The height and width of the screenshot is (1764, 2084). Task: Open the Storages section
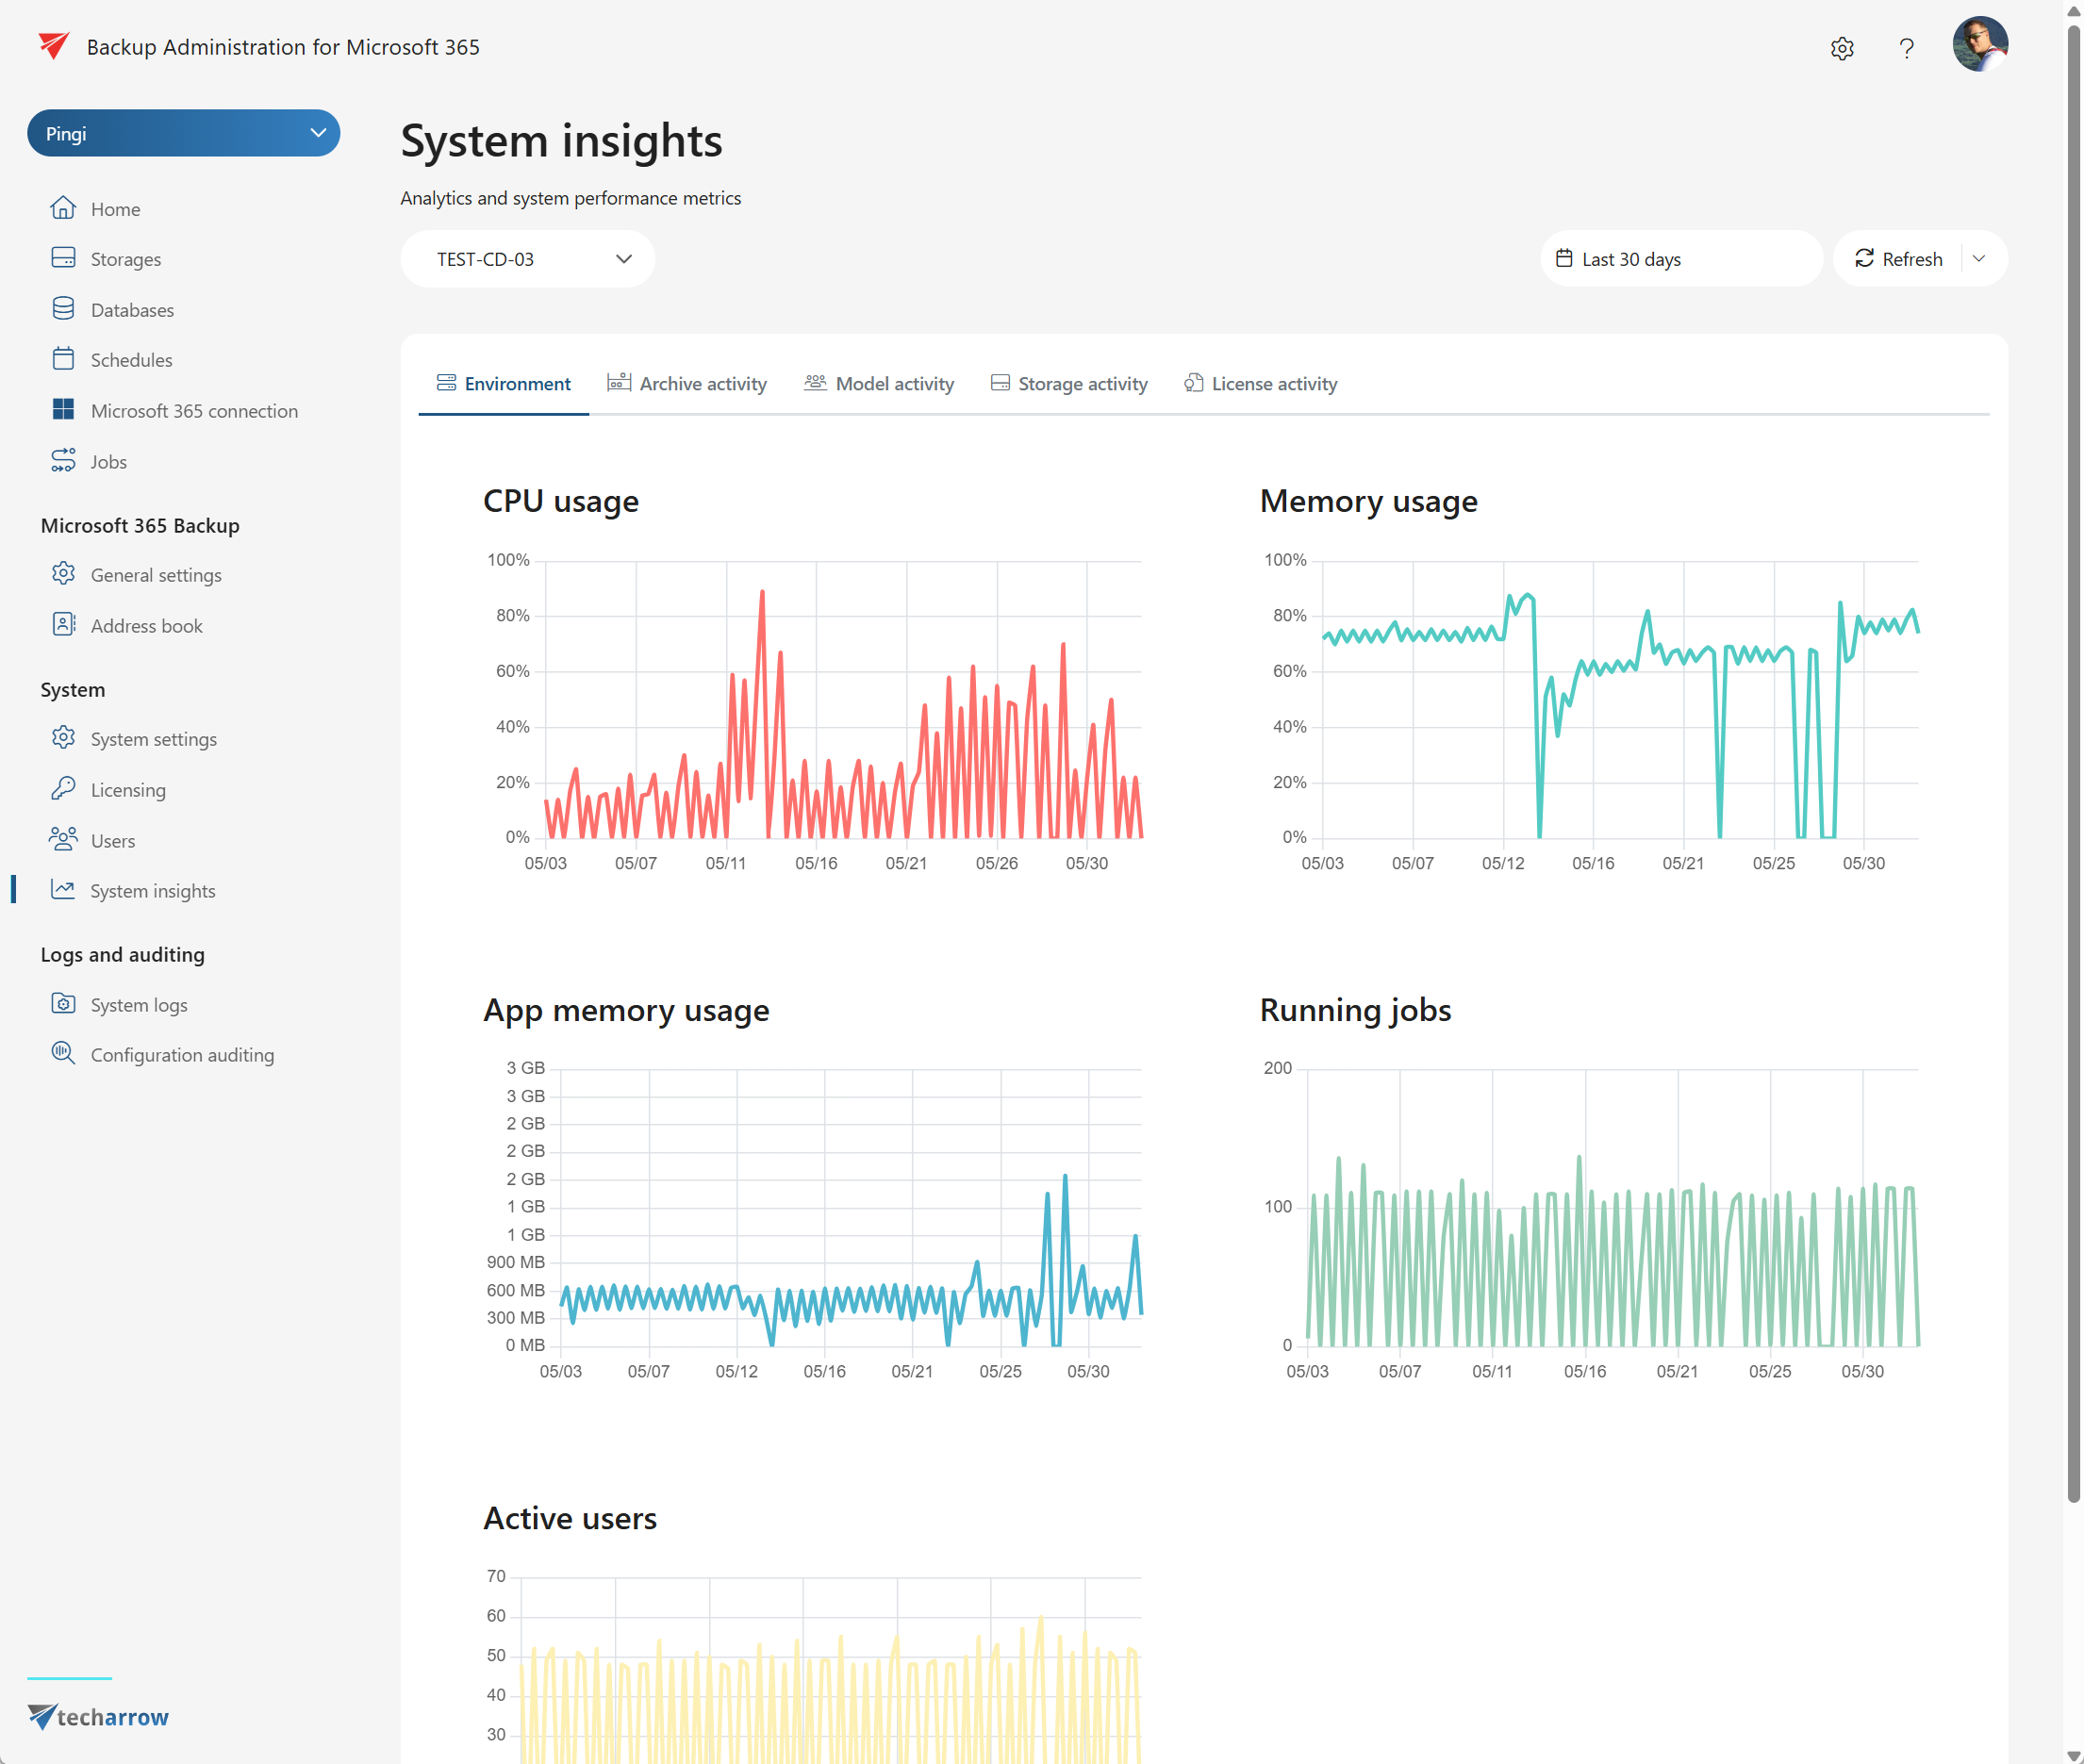point(125,258)
